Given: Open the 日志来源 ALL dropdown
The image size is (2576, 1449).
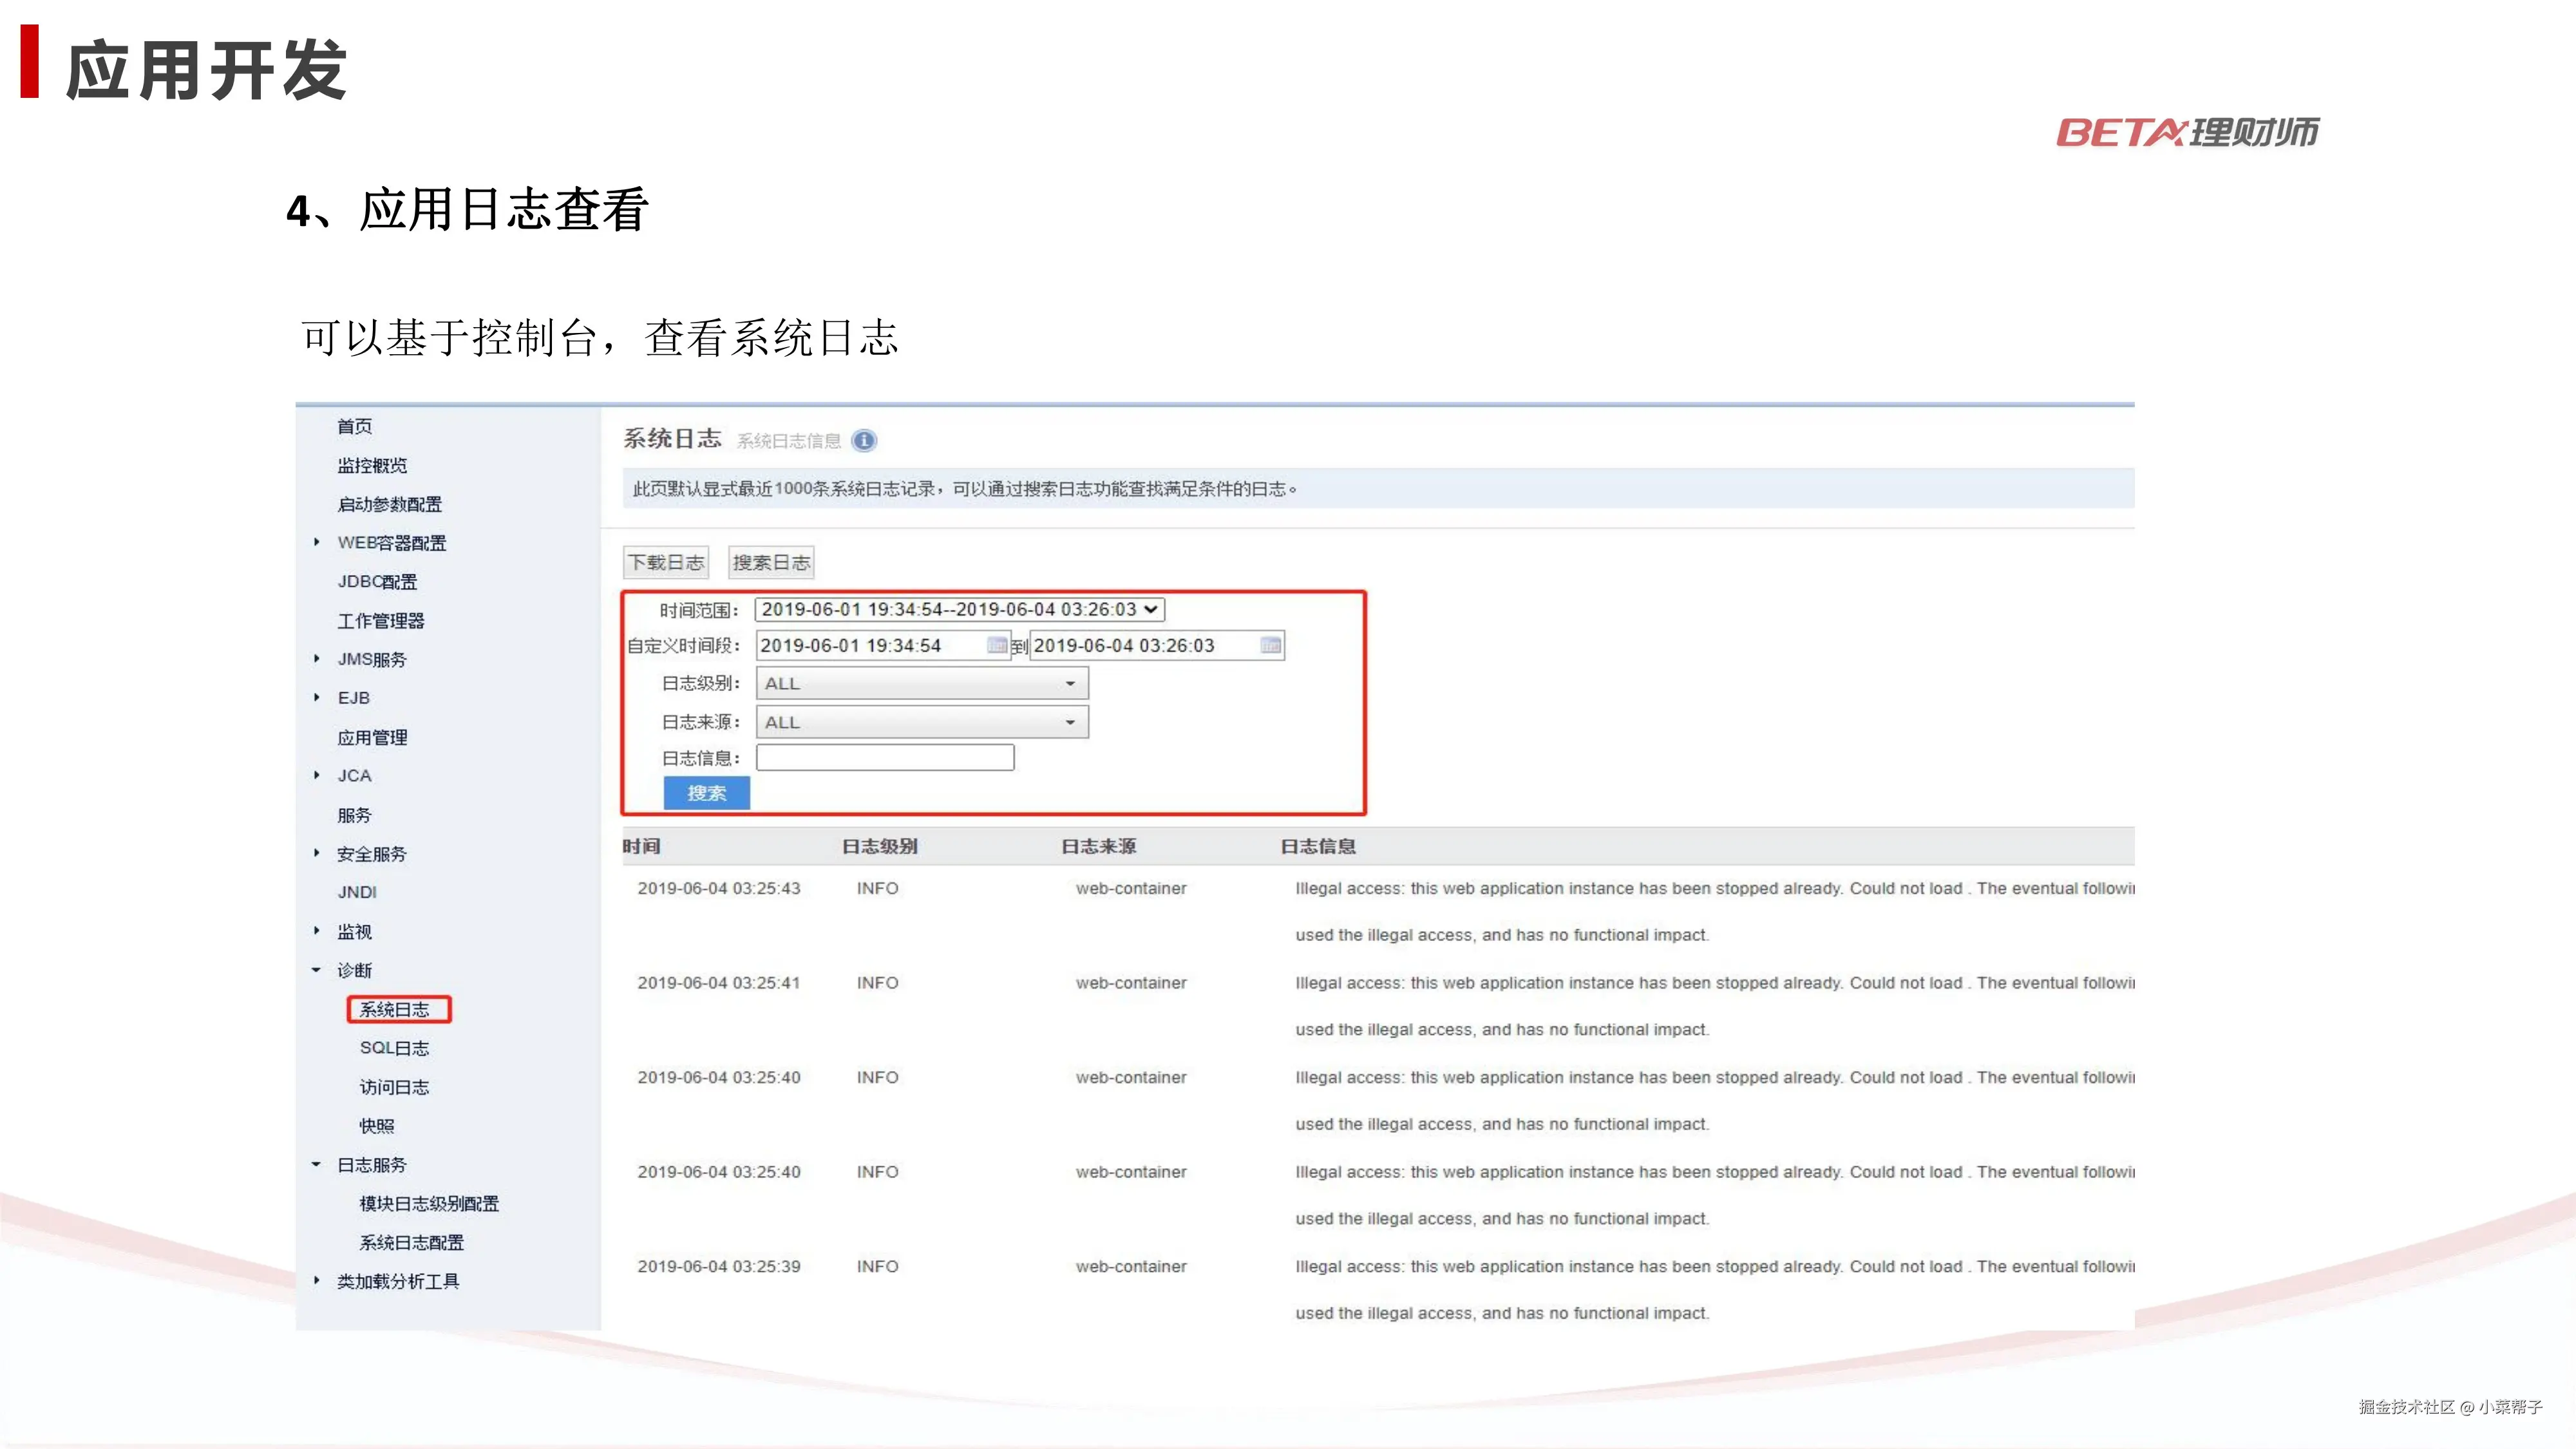Looking at the screenshot, I should 921,722.
